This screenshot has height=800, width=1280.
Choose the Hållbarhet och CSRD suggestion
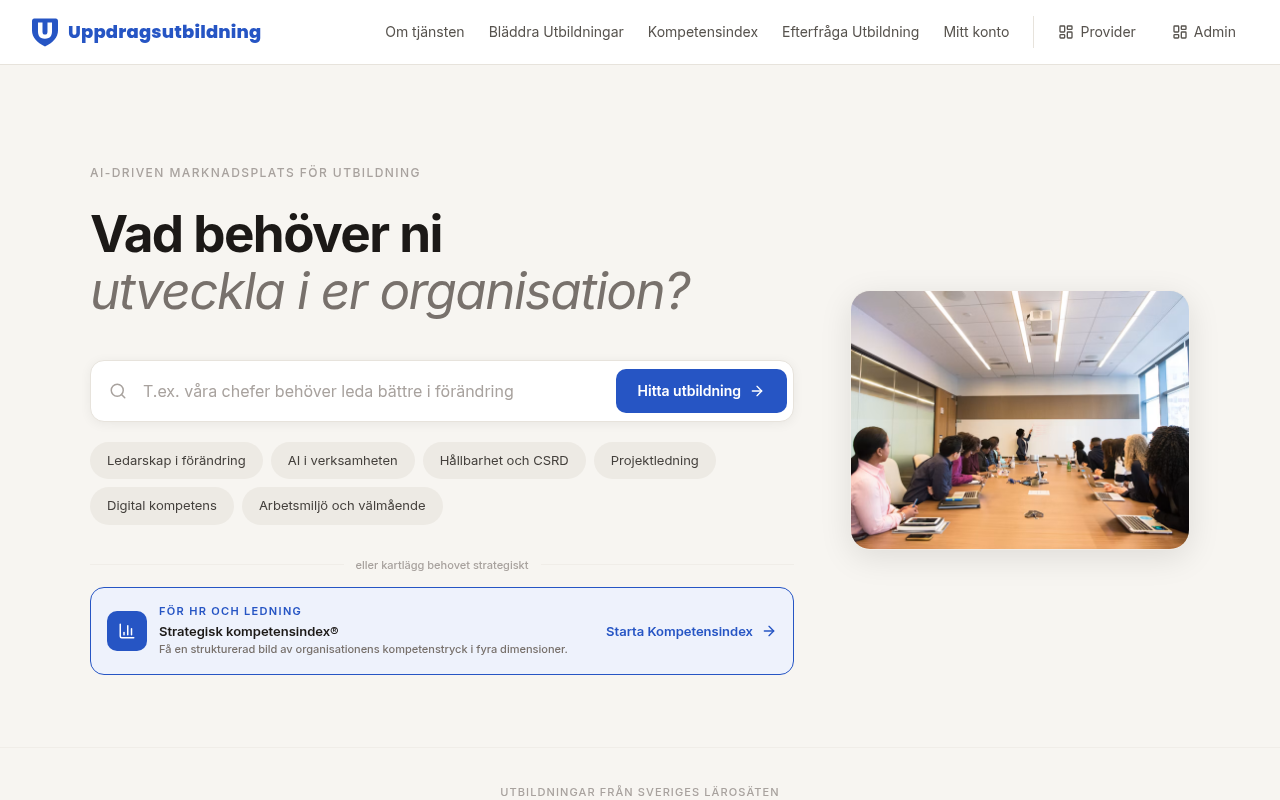tap(504, 461)
